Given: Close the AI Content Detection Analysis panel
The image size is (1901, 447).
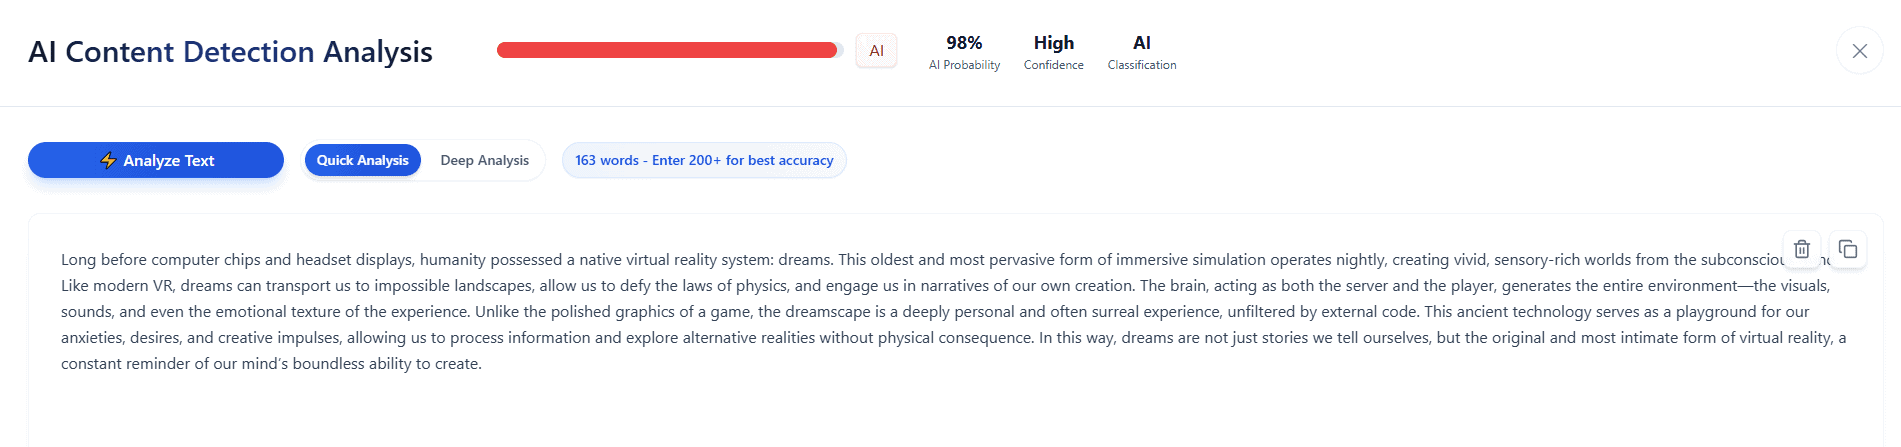Looking at the screenshot, I should tap(1859, 51).
